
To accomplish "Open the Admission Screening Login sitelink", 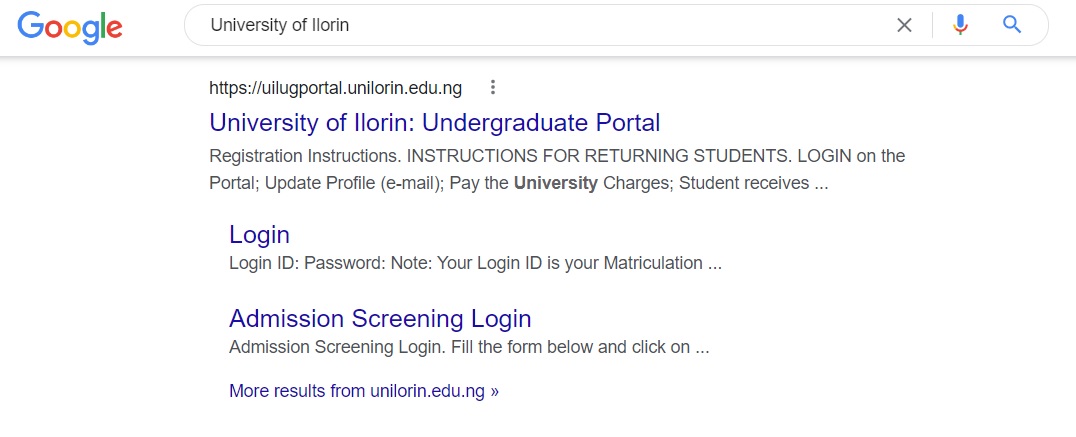I will point(380,319).
